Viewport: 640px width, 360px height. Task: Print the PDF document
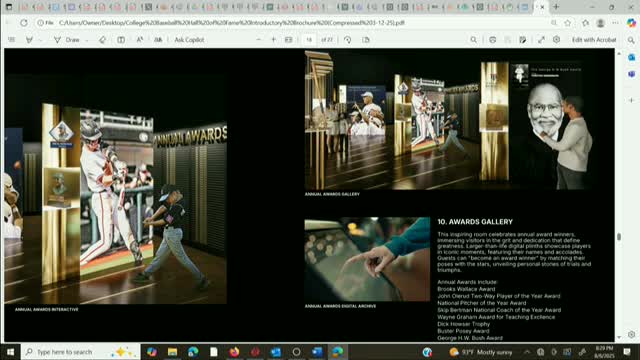tap(493, 40)
